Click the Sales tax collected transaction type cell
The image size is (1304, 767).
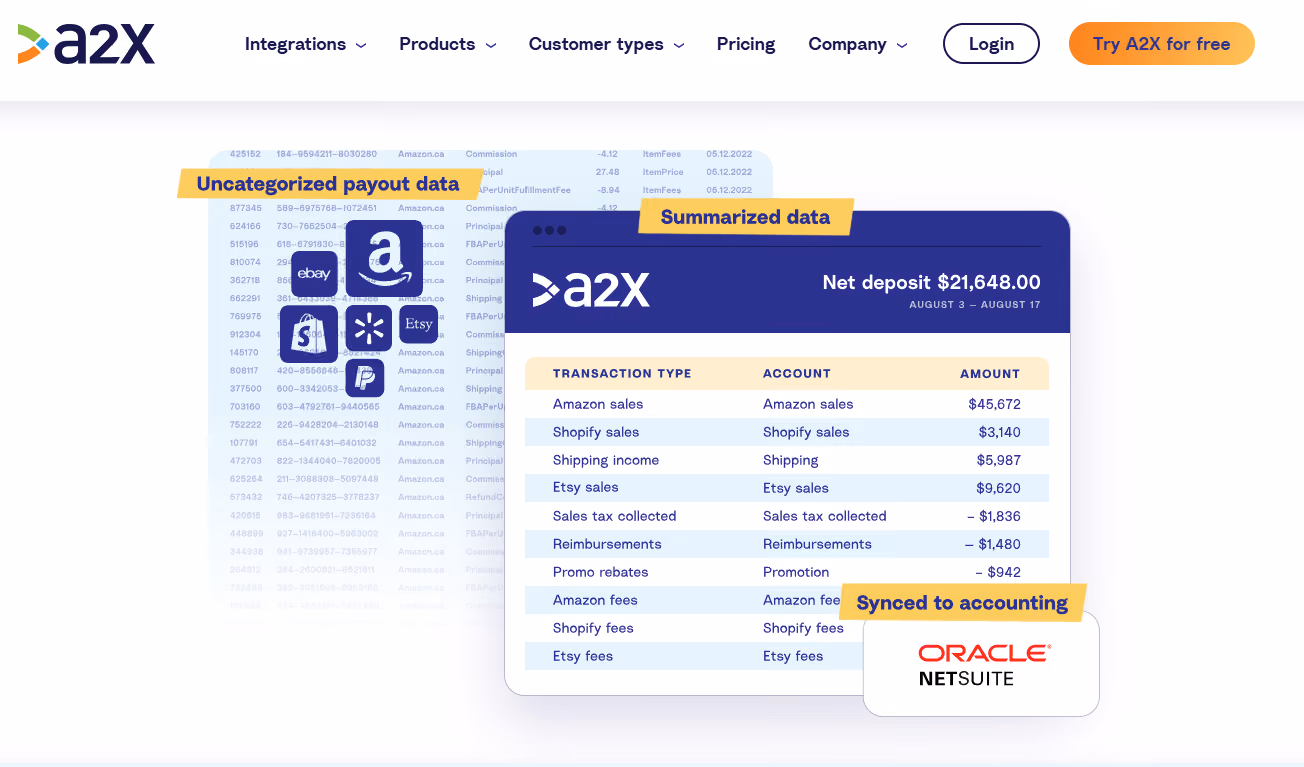click(x=615, y=516)
